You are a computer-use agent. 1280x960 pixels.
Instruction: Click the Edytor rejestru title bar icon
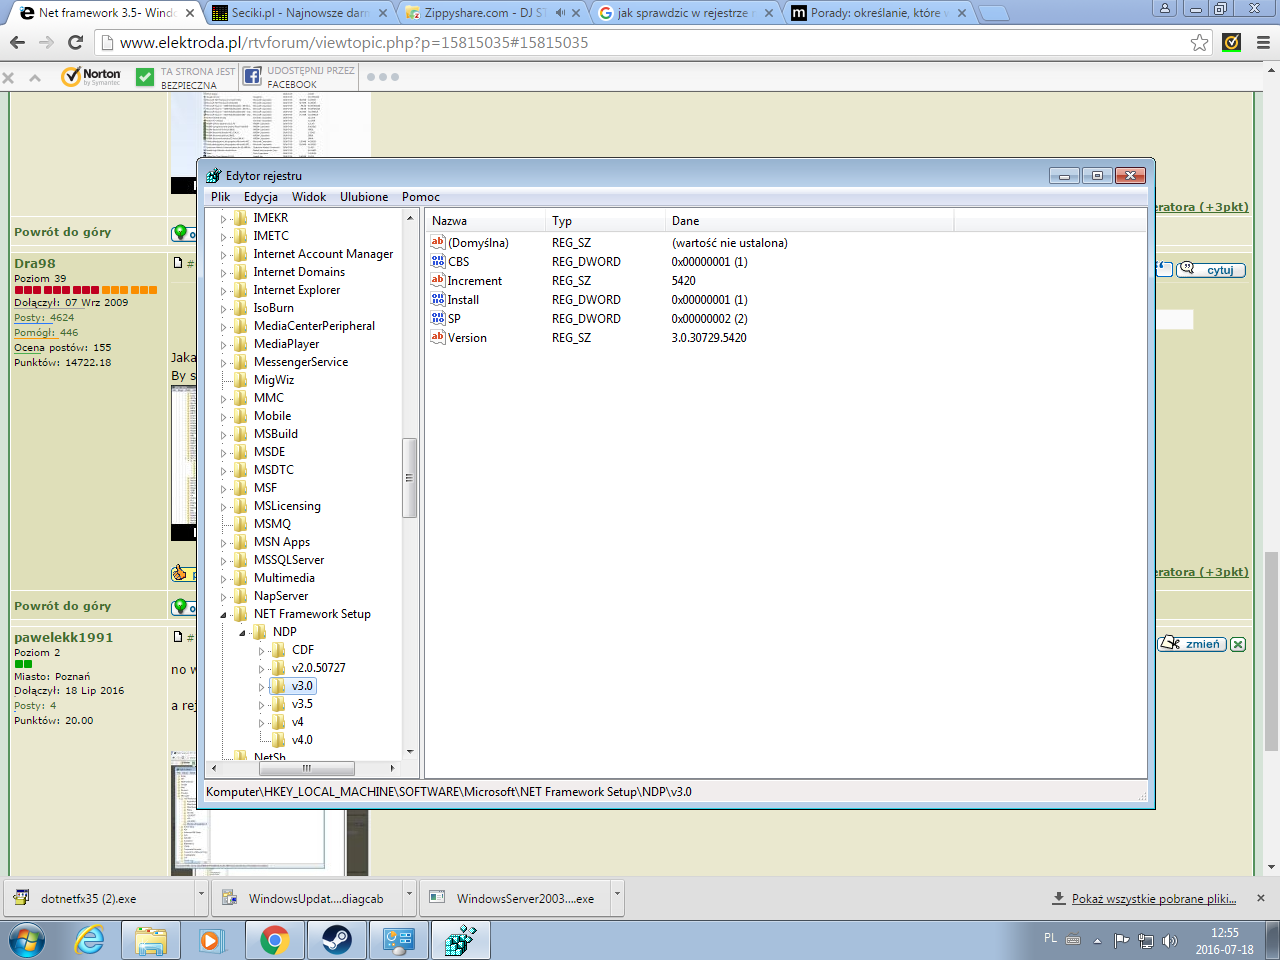pos(213,175)
